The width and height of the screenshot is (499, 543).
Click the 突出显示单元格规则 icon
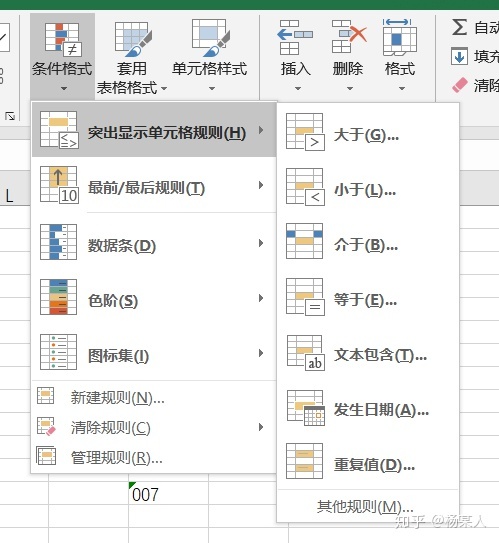59,130
